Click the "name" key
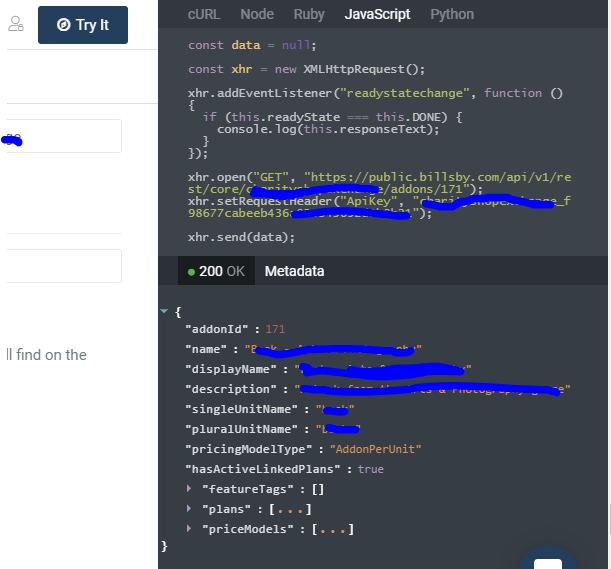Screen dimensions: 611x569 point(206,349)
